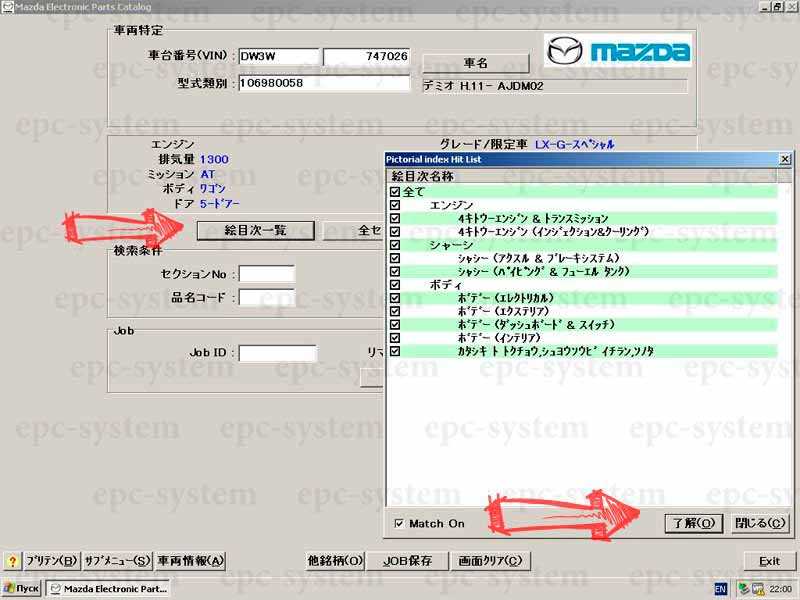The image size is (800, 600).
Task: Uncheck 4キトウーエンジン (インジェクション&クーリング) checkbox
Action: pos(394,232)
